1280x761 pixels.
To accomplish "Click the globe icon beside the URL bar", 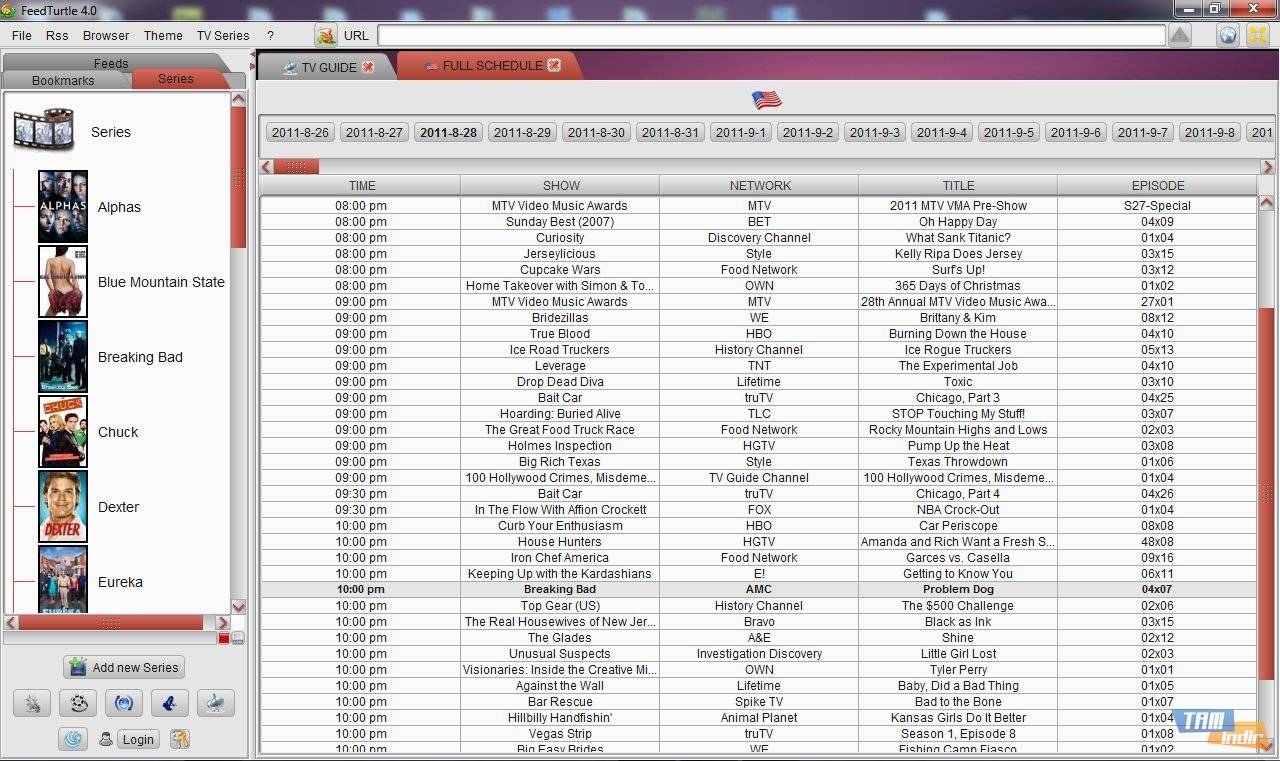I will [x=1228, y=35].
